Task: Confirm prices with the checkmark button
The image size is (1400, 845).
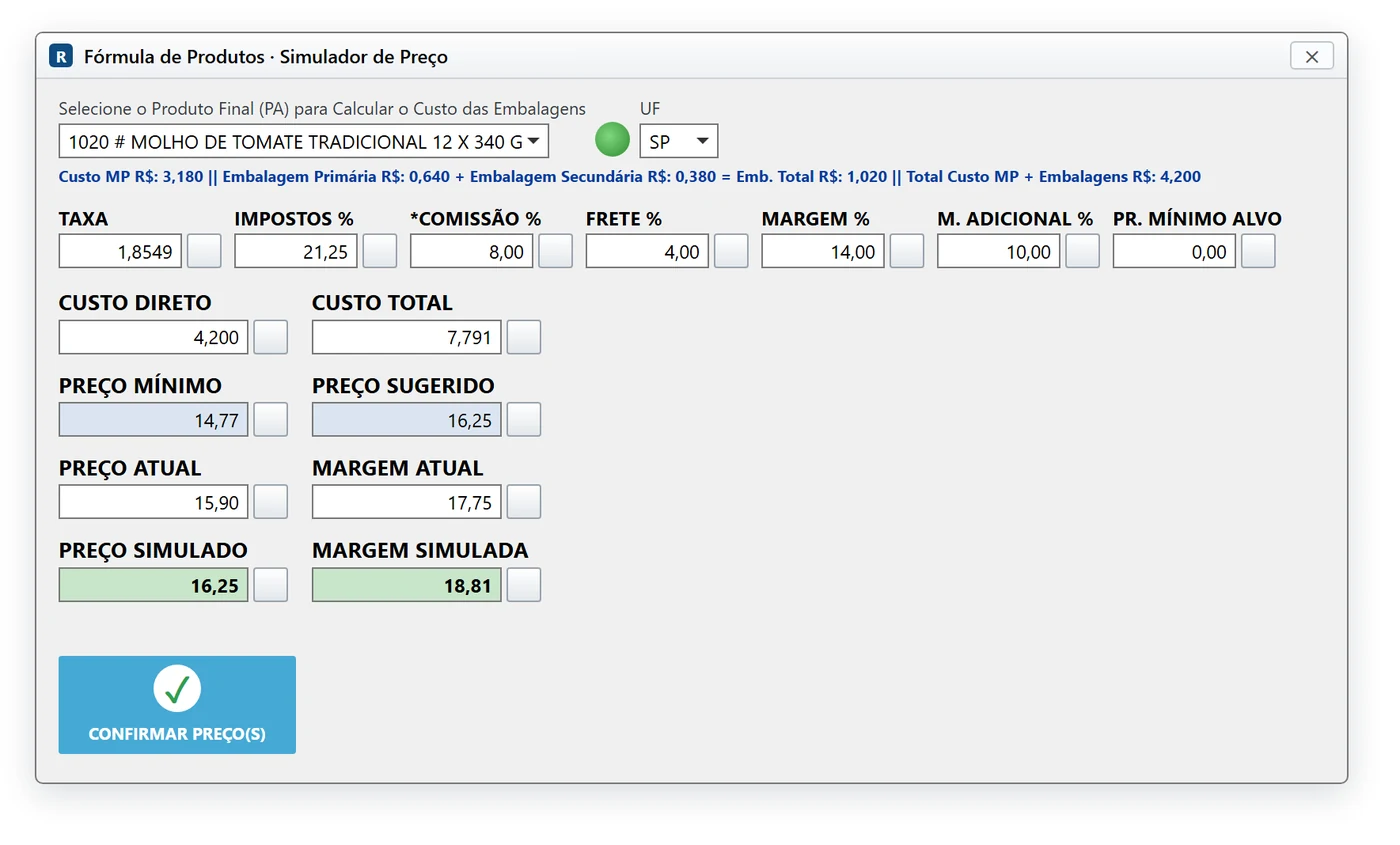Action: pyautogui.click(x=177, y=705)
